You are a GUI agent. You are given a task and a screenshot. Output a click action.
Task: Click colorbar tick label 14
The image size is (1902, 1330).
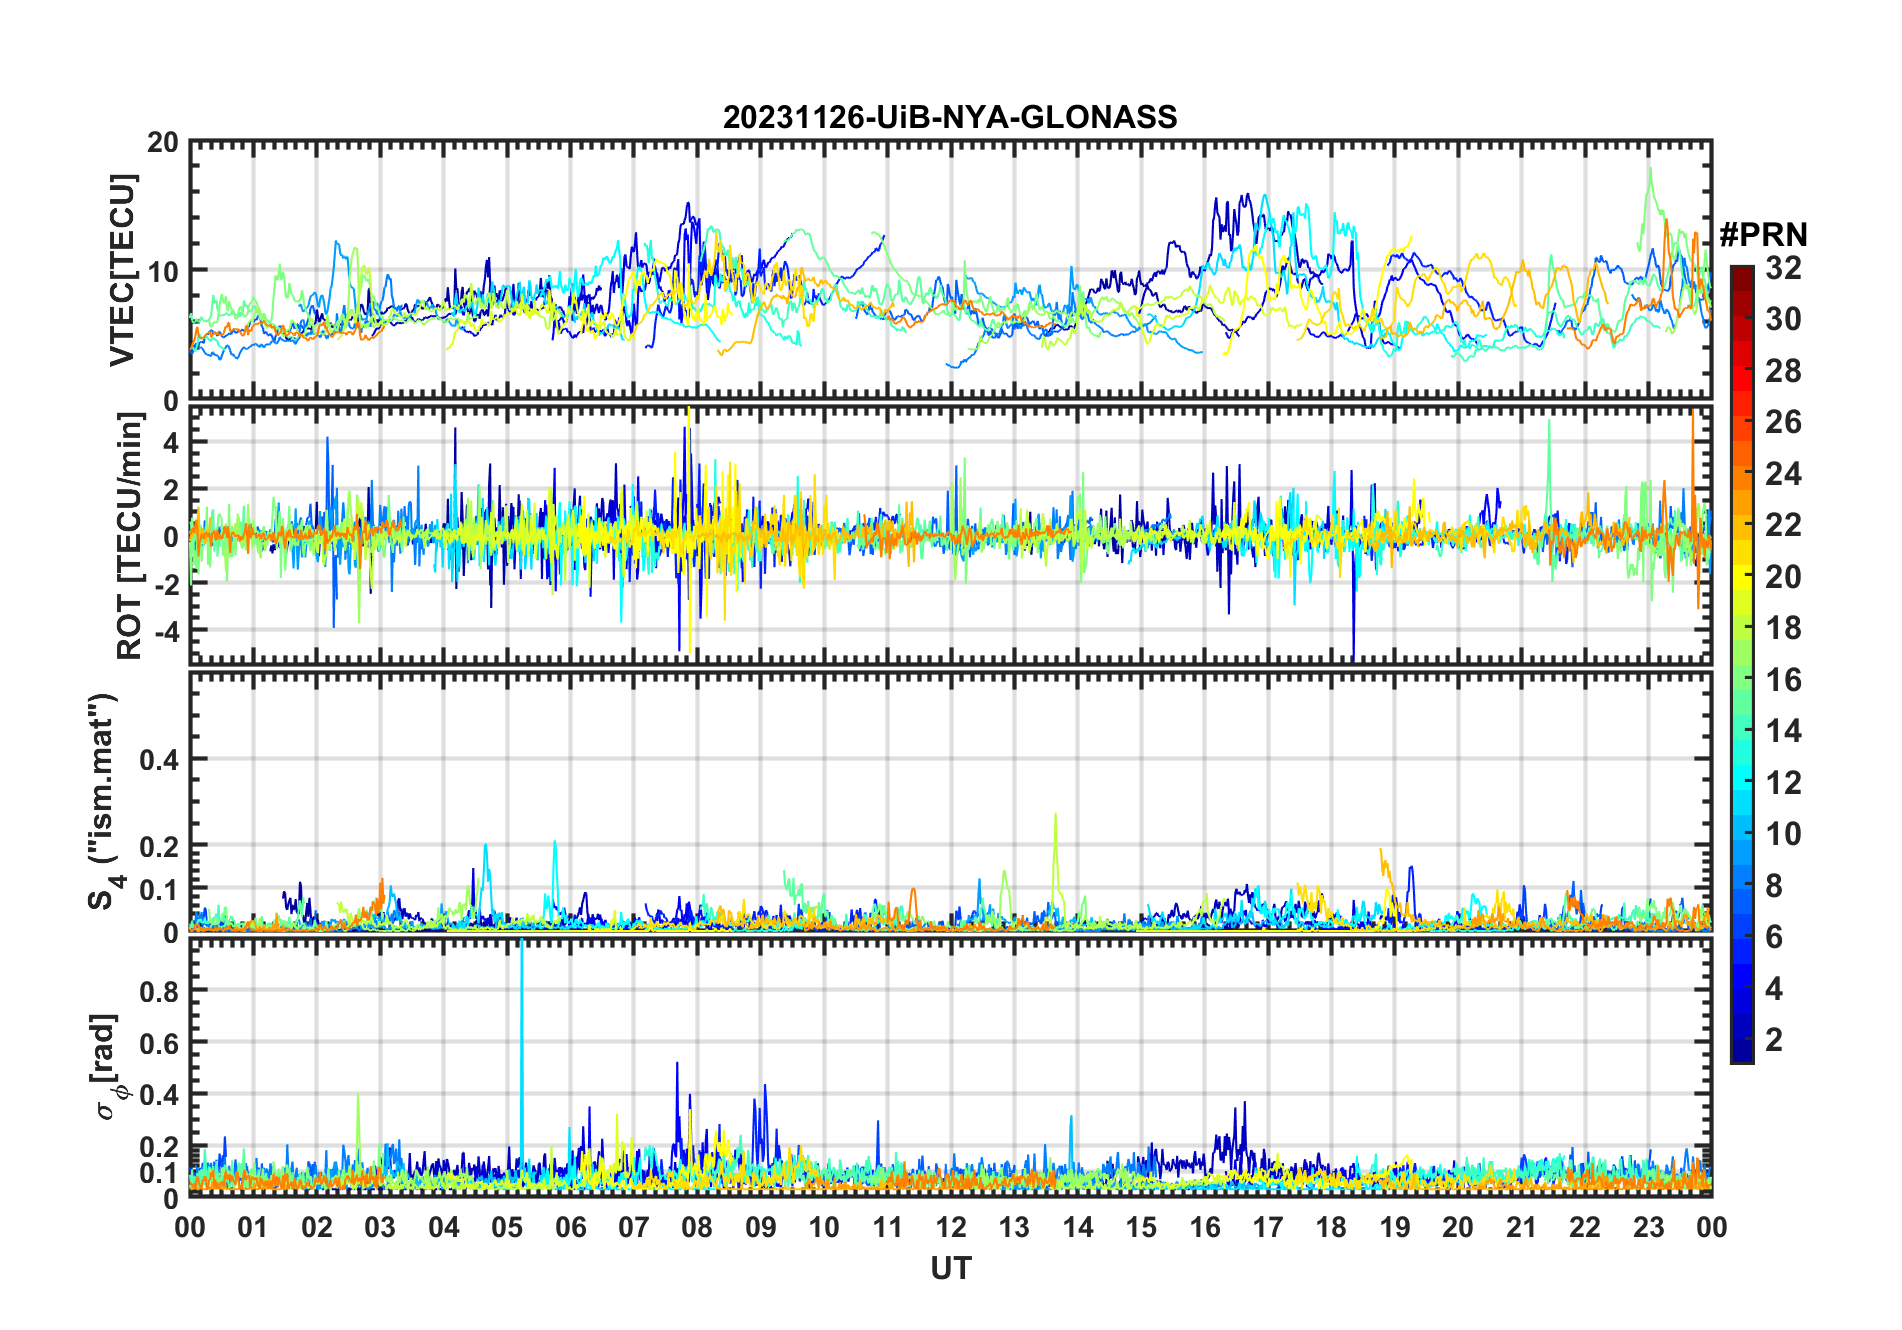(1783, 731)
